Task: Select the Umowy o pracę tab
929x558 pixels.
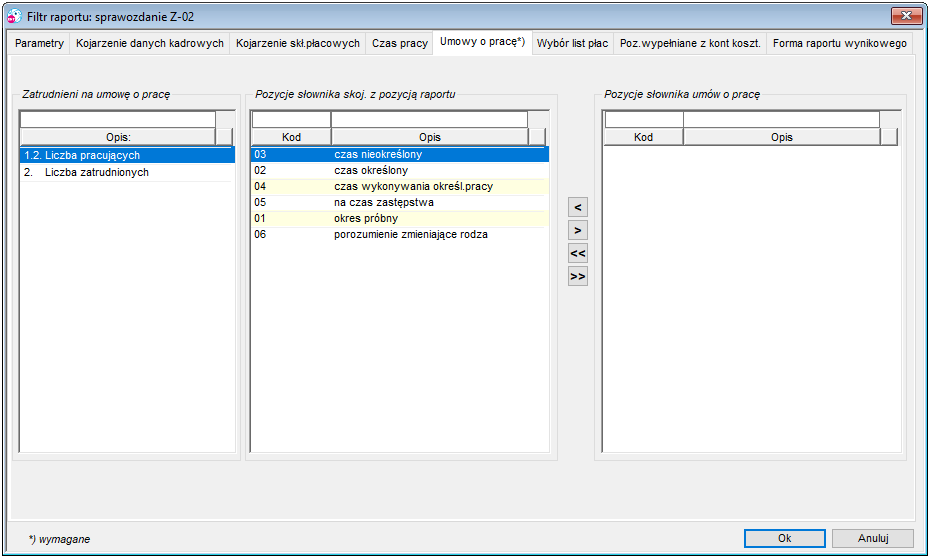Action: pos(482,42)
